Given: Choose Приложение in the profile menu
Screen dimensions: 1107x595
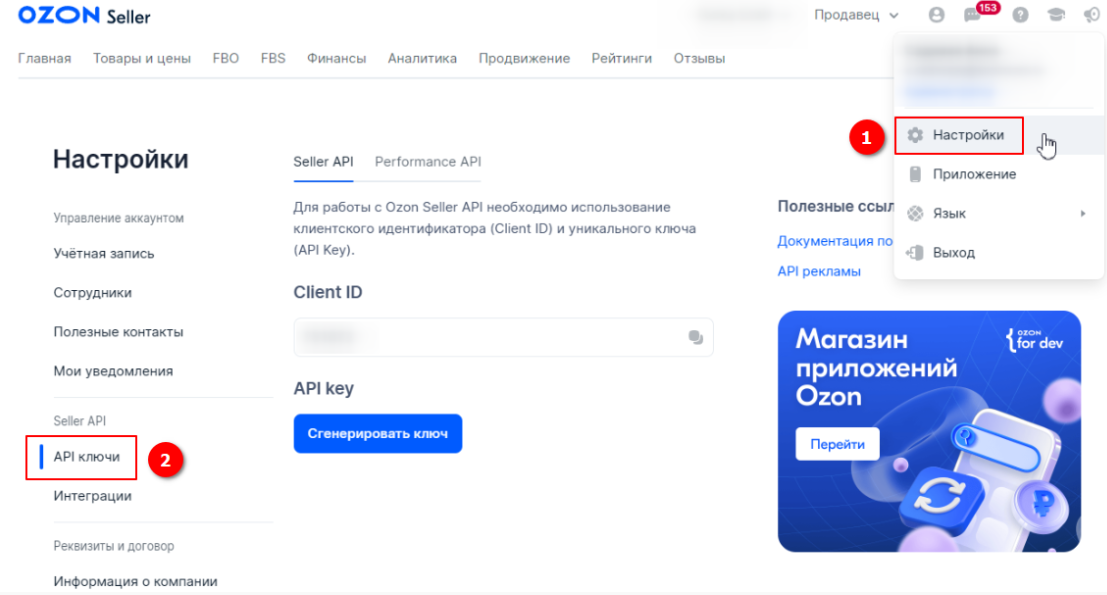Looking at the screenshot, I should click(974, 174).
